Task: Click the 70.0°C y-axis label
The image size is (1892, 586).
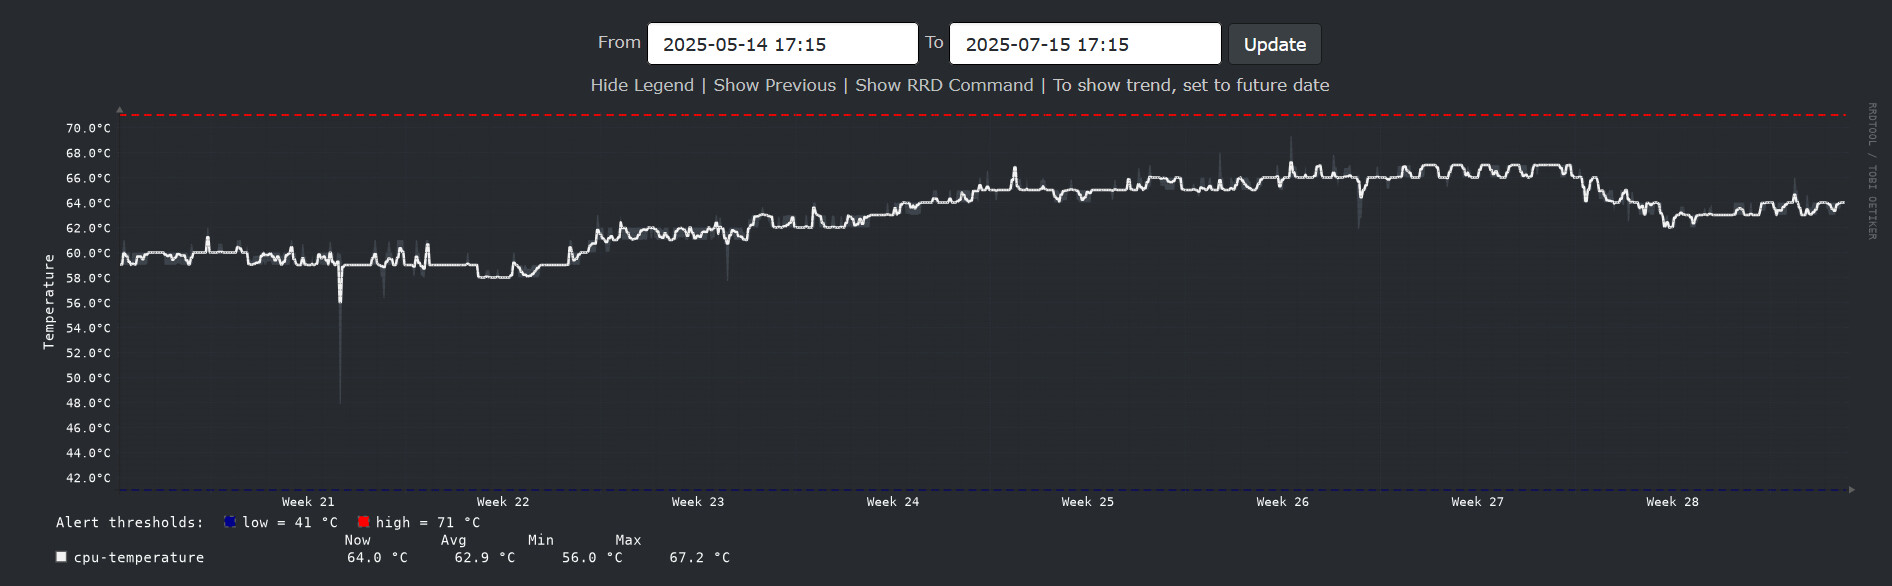Action: coord(88,128)
